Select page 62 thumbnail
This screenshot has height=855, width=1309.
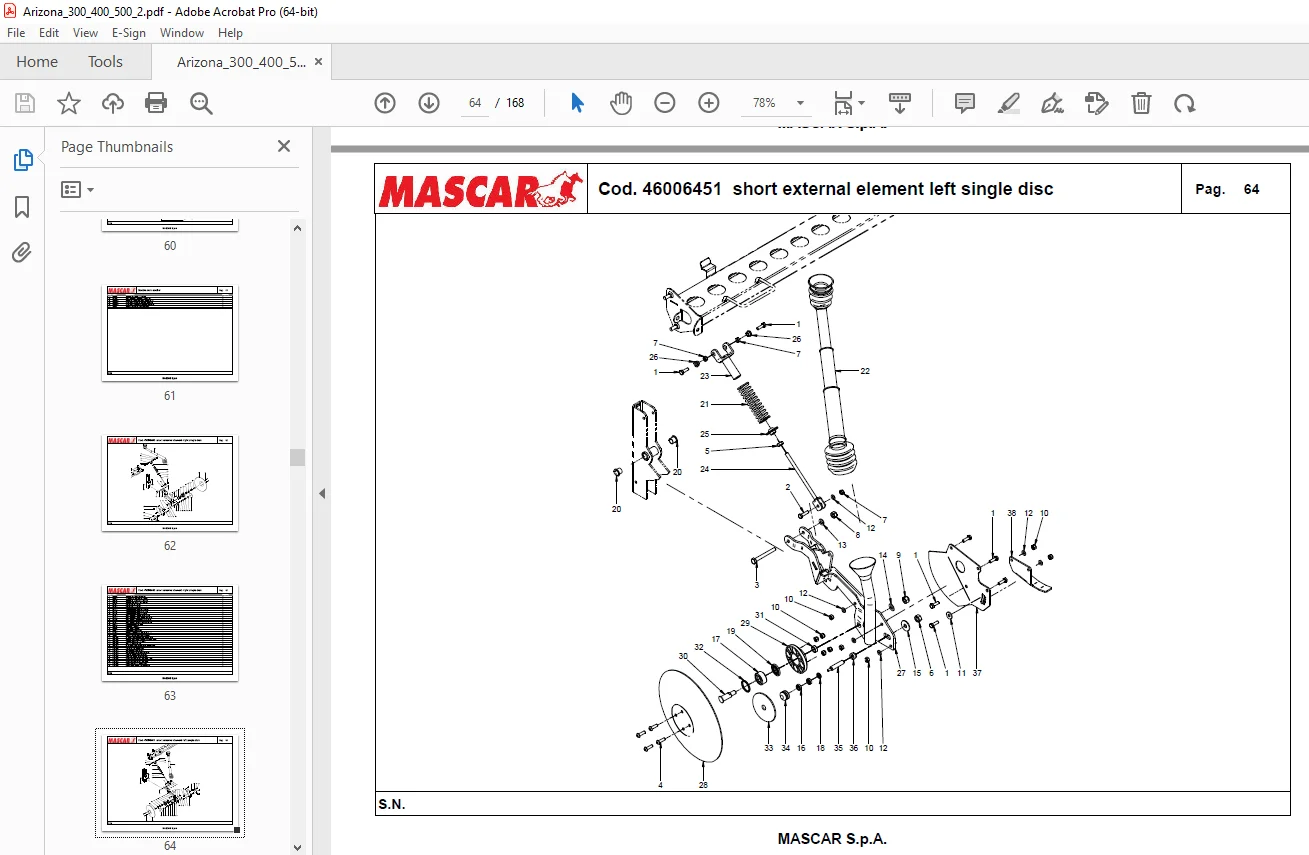coord(170,483)
